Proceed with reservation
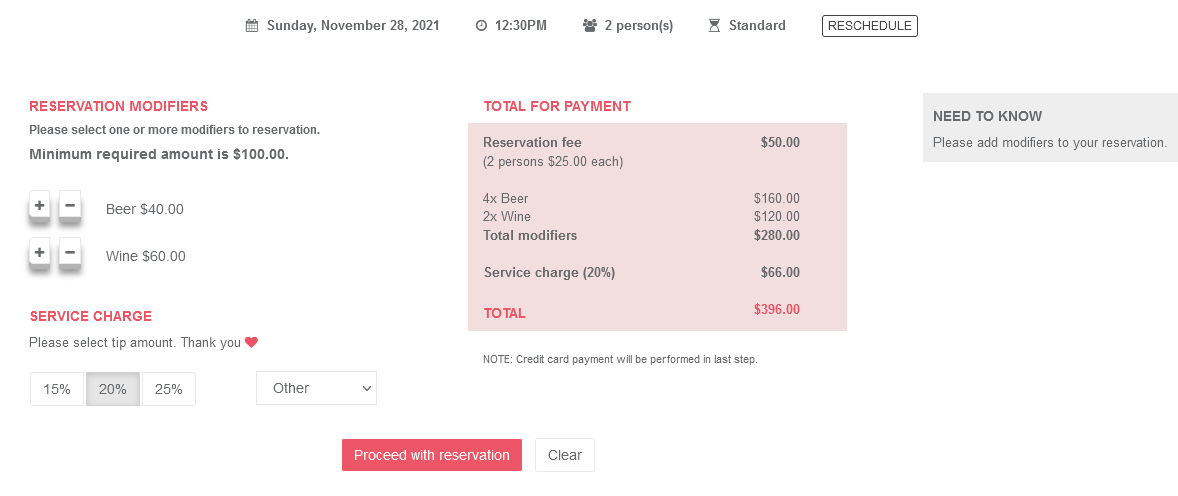Viewport: 1178px width, 496px height. tap(432, 455)
